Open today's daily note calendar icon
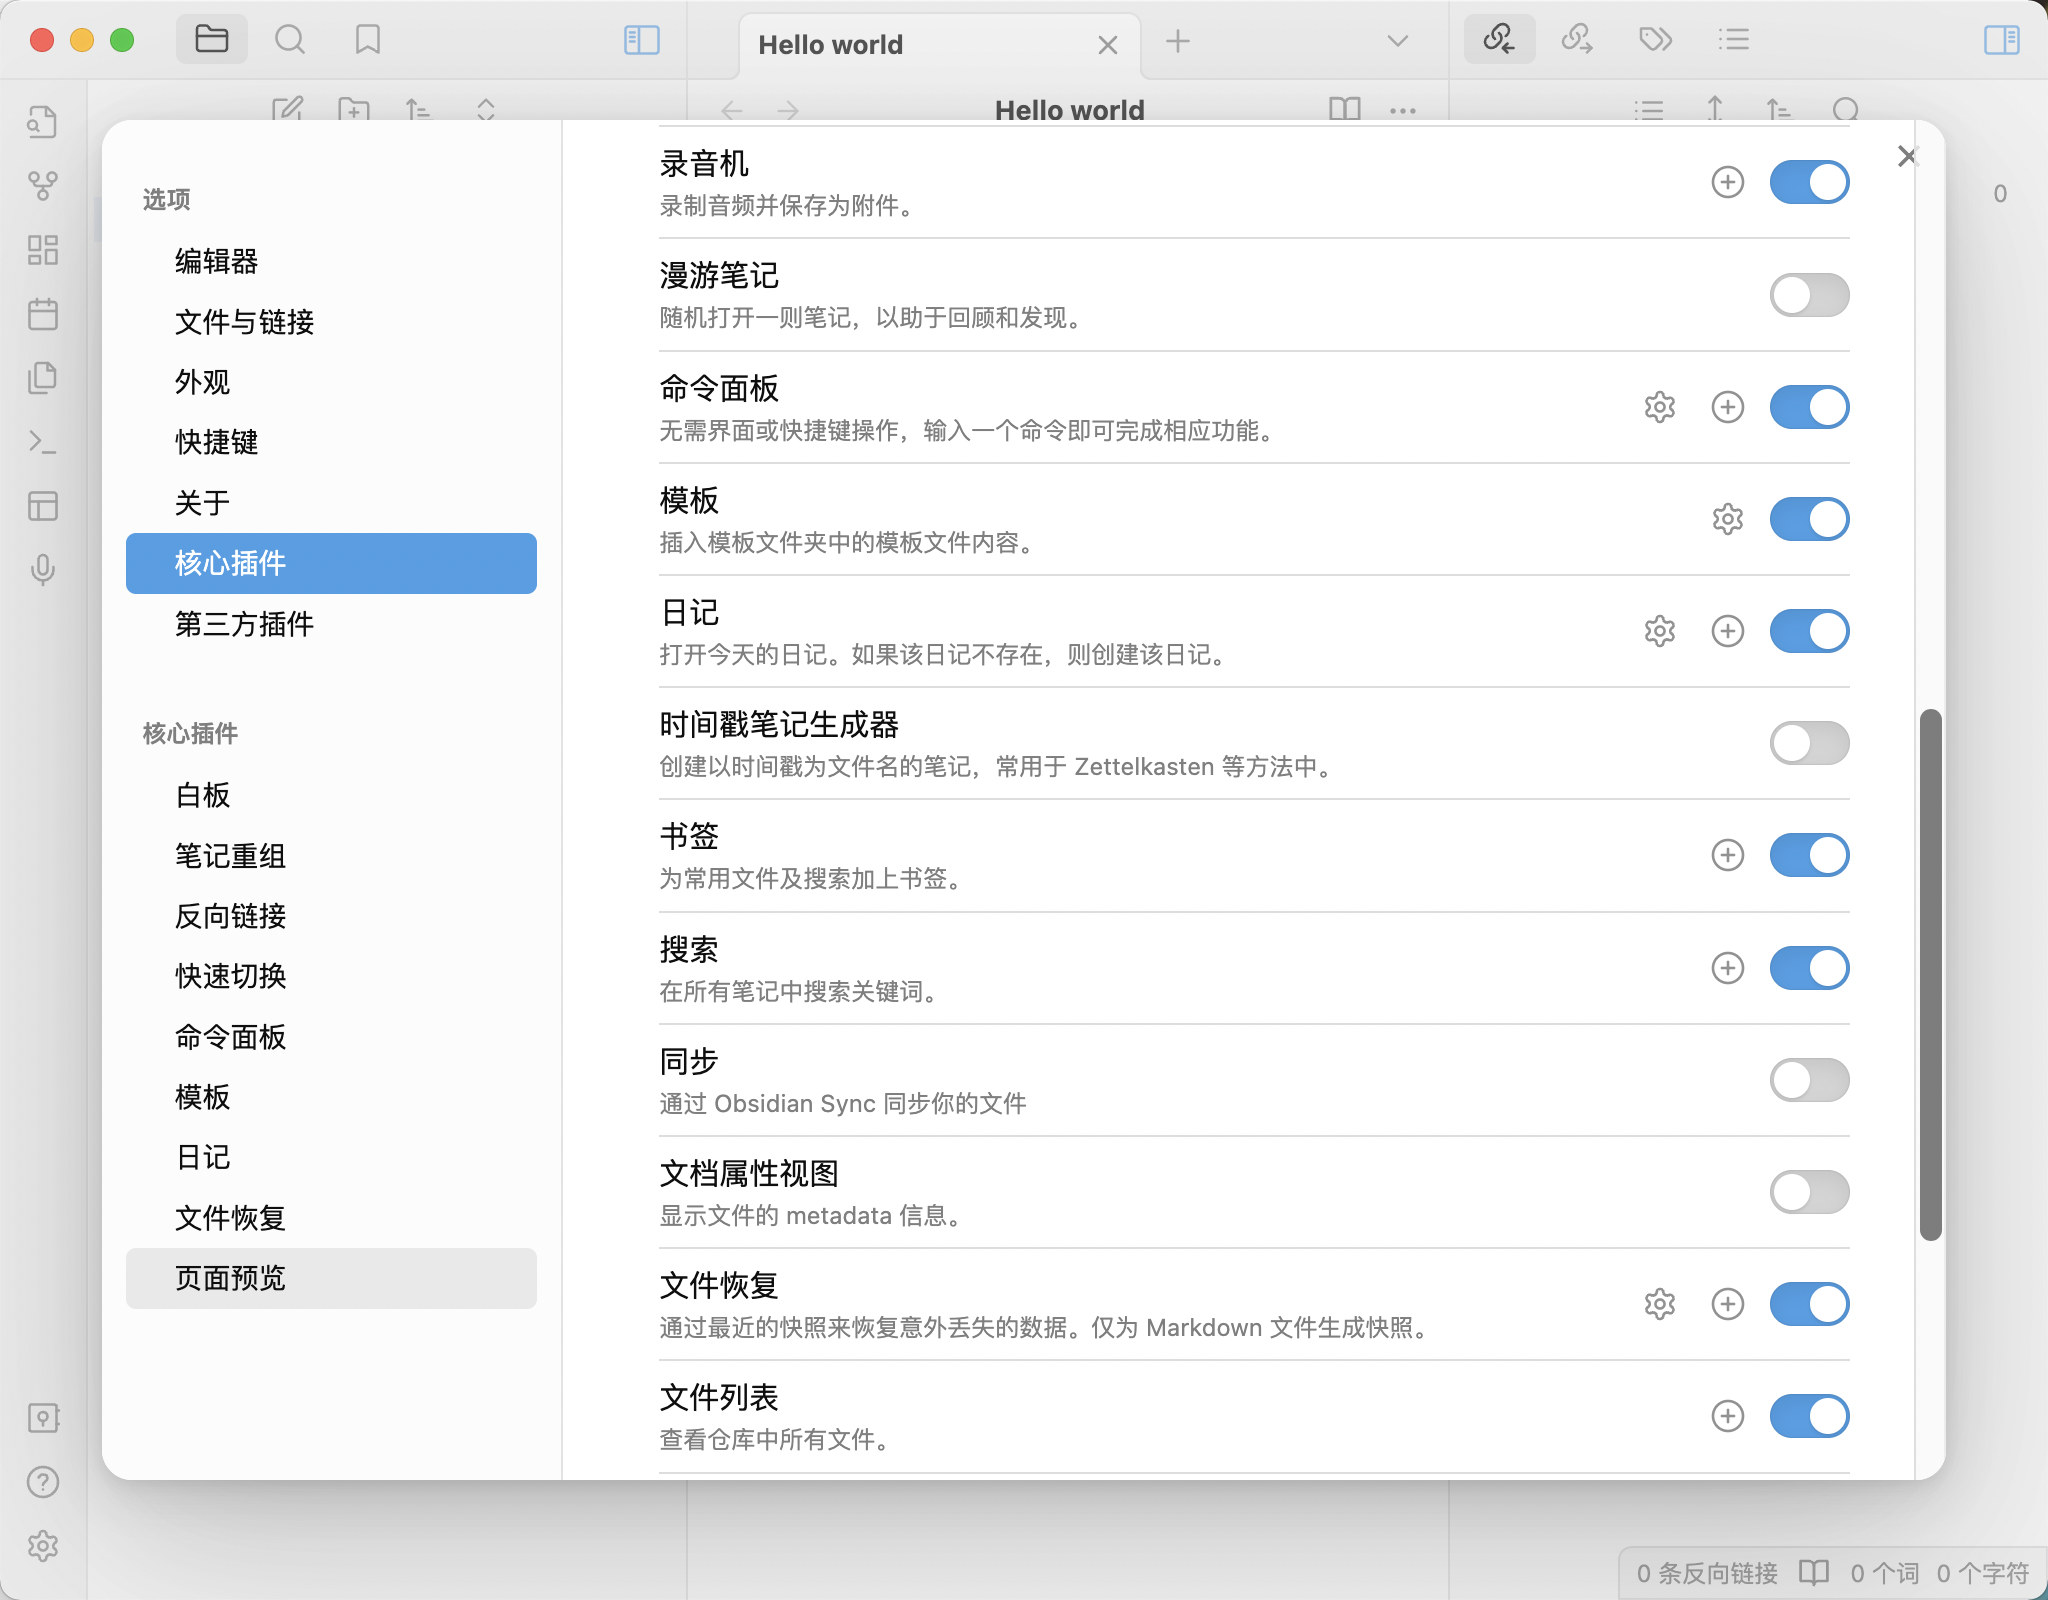 tap(42, 314)
